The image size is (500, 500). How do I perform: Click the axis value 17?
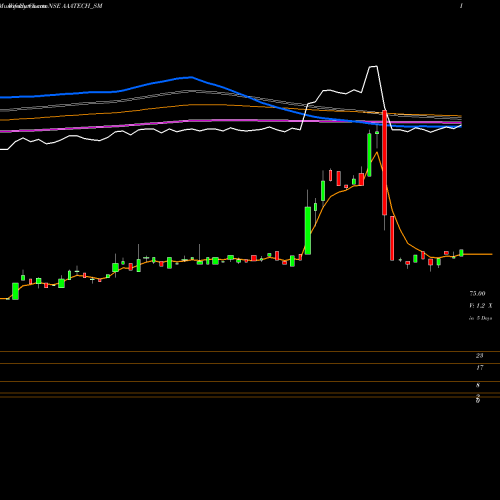coord(480,368)
